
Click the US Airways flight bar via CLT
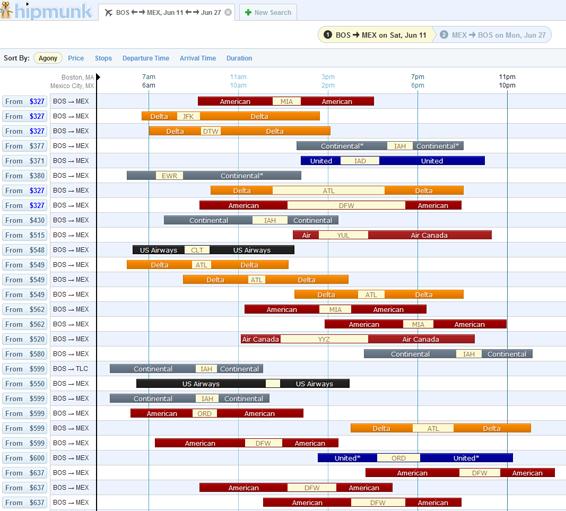[x=213, y=250]
